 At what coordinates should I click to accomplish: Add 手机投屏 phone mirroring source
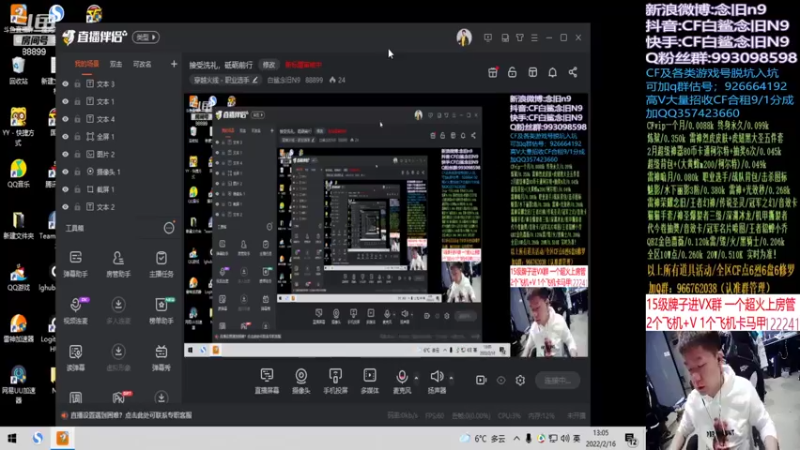335,381
